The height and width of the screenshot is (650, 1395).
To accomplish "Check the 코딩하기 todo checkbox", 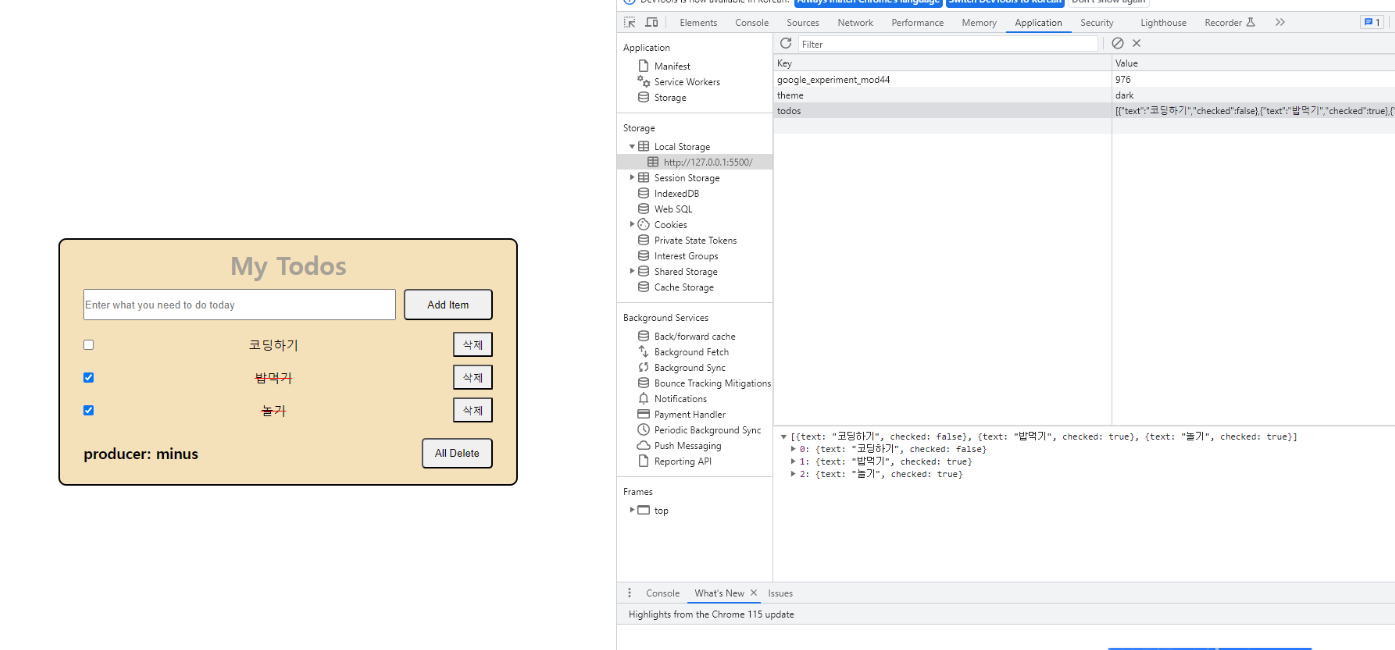I will pos(88,345).
